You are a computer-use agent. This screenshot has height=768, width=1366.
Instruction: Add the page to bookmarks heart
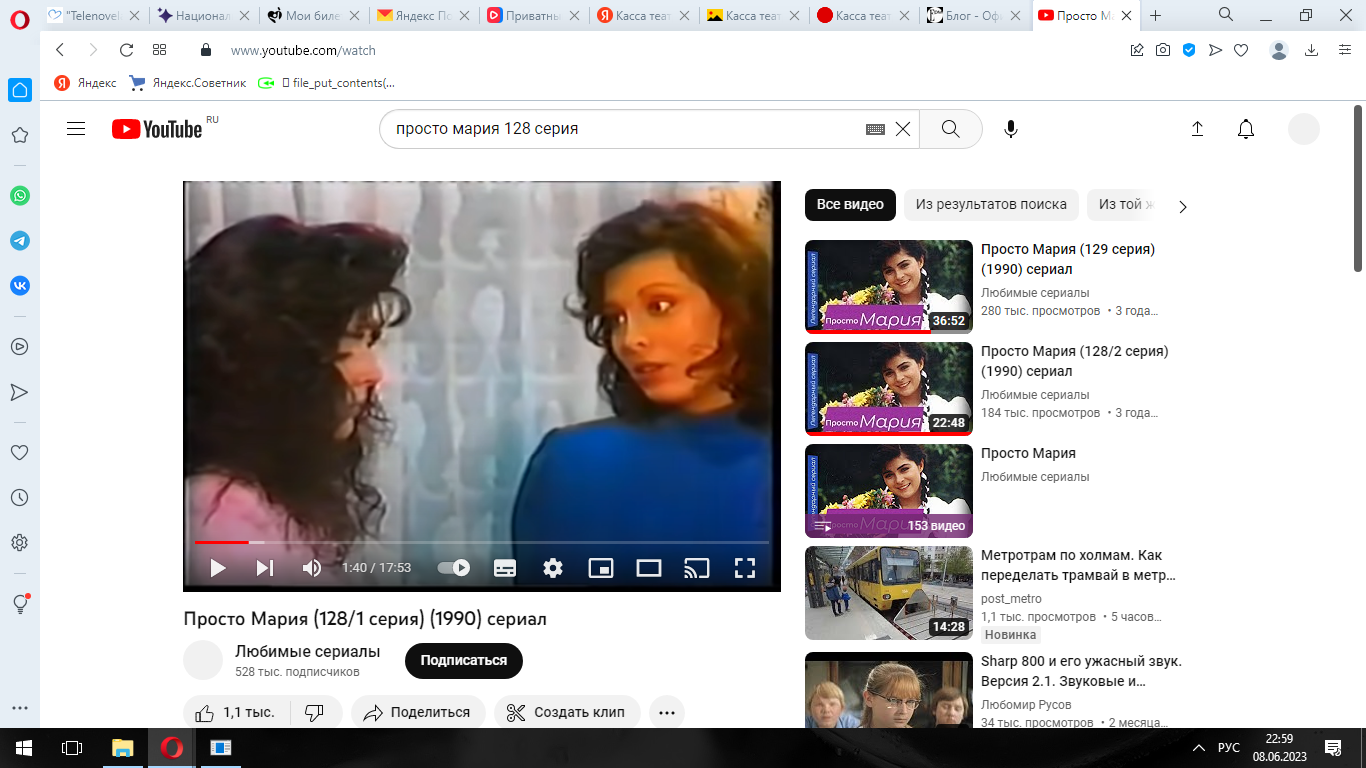point(1241,50)
